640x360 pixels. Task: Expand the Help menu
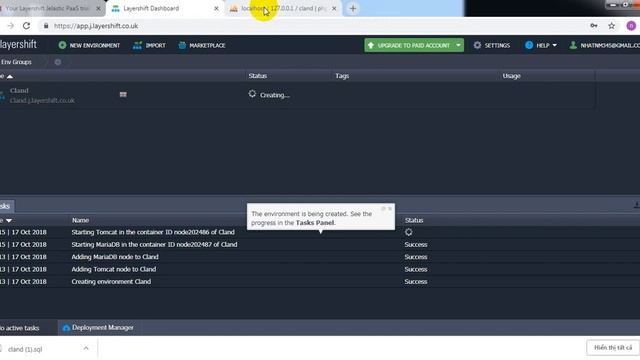(x=541, y=45)
